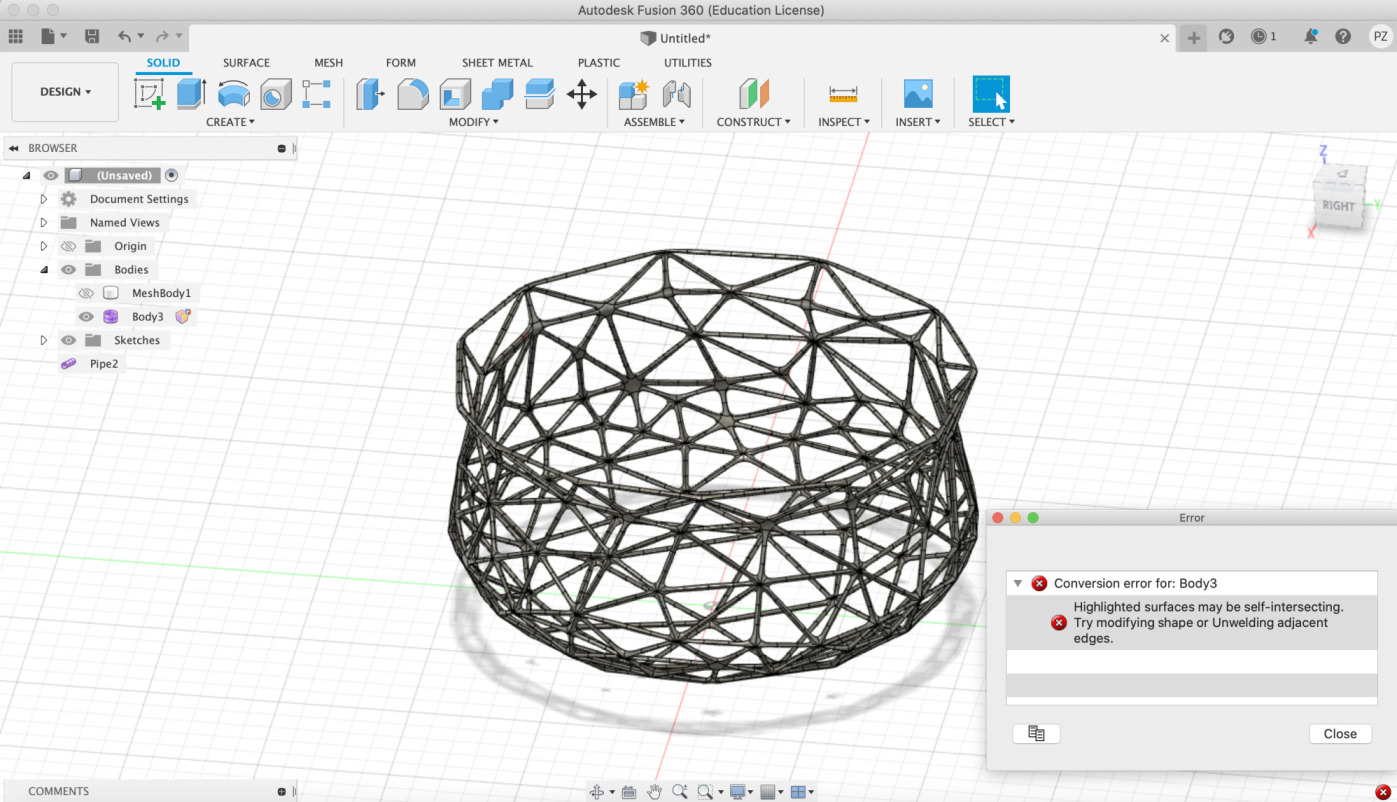The image size is (1397, 802).
Task: Click the Save icon
Action: [92, 37]
